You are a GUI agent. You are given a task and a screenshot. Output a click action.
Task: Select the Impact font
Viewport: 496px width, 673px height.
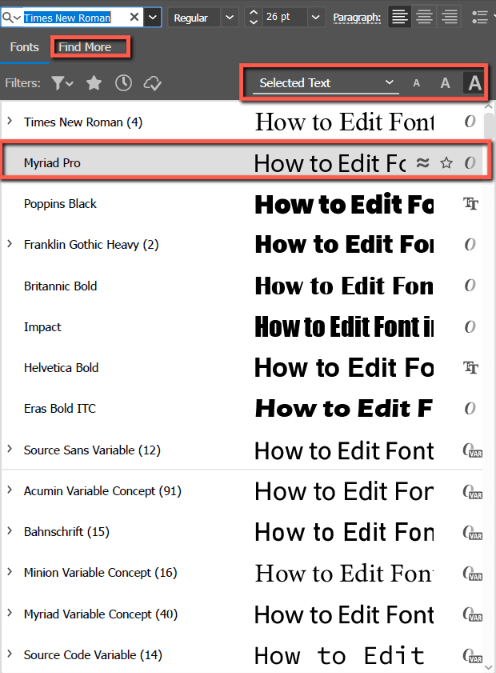tap(42, 327)
